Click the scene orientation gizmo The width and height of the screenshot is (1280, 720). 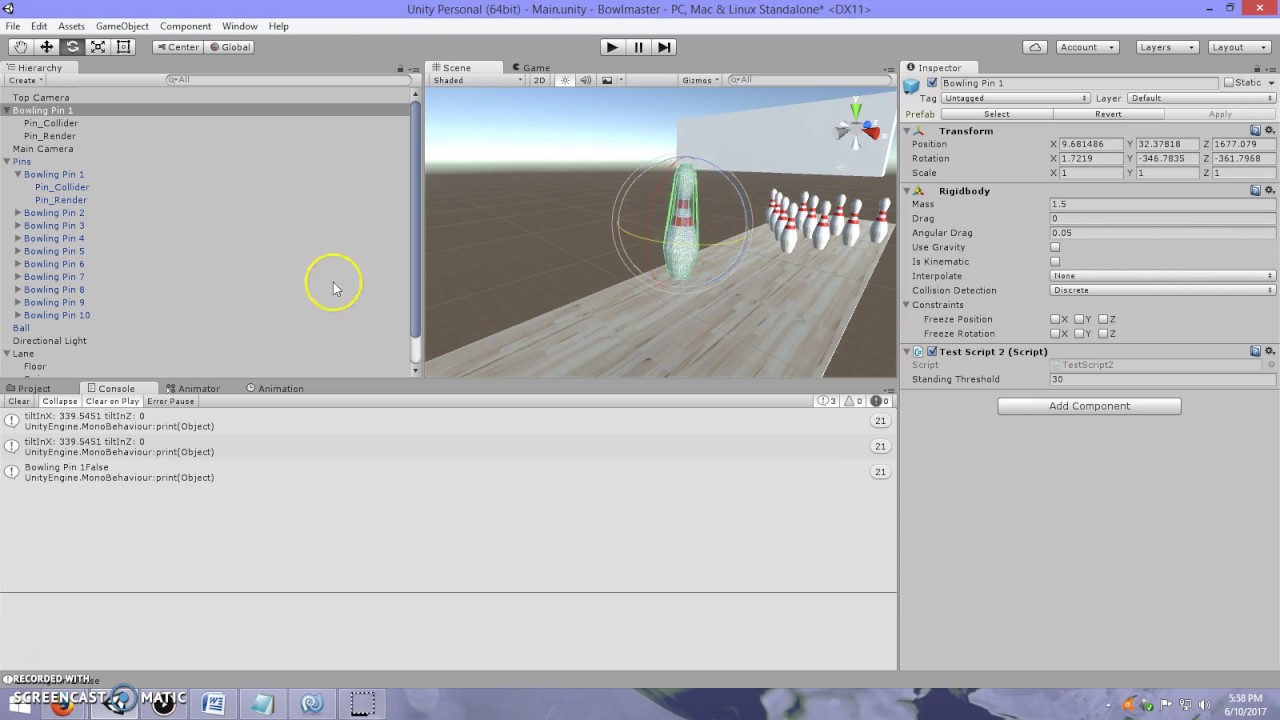point(857,125)
